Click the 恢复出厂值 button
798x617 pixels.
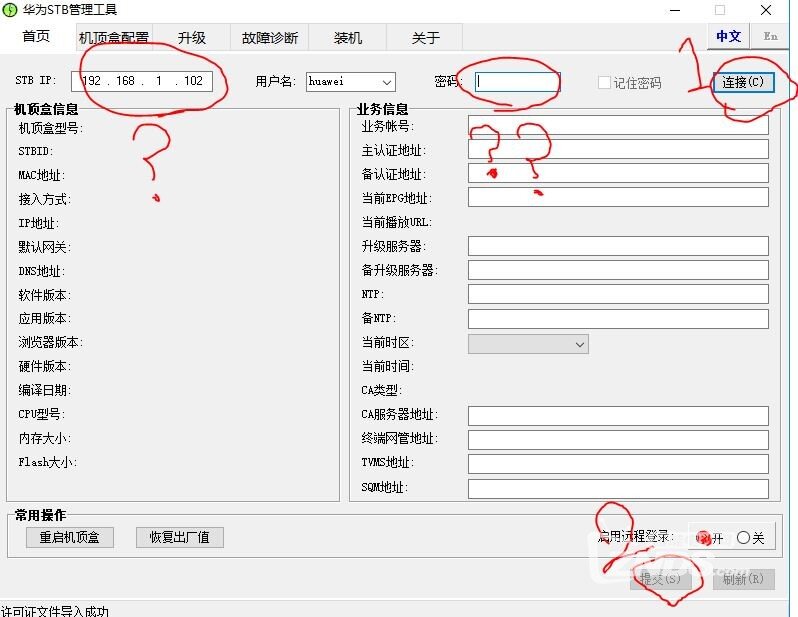pos(180,537)
